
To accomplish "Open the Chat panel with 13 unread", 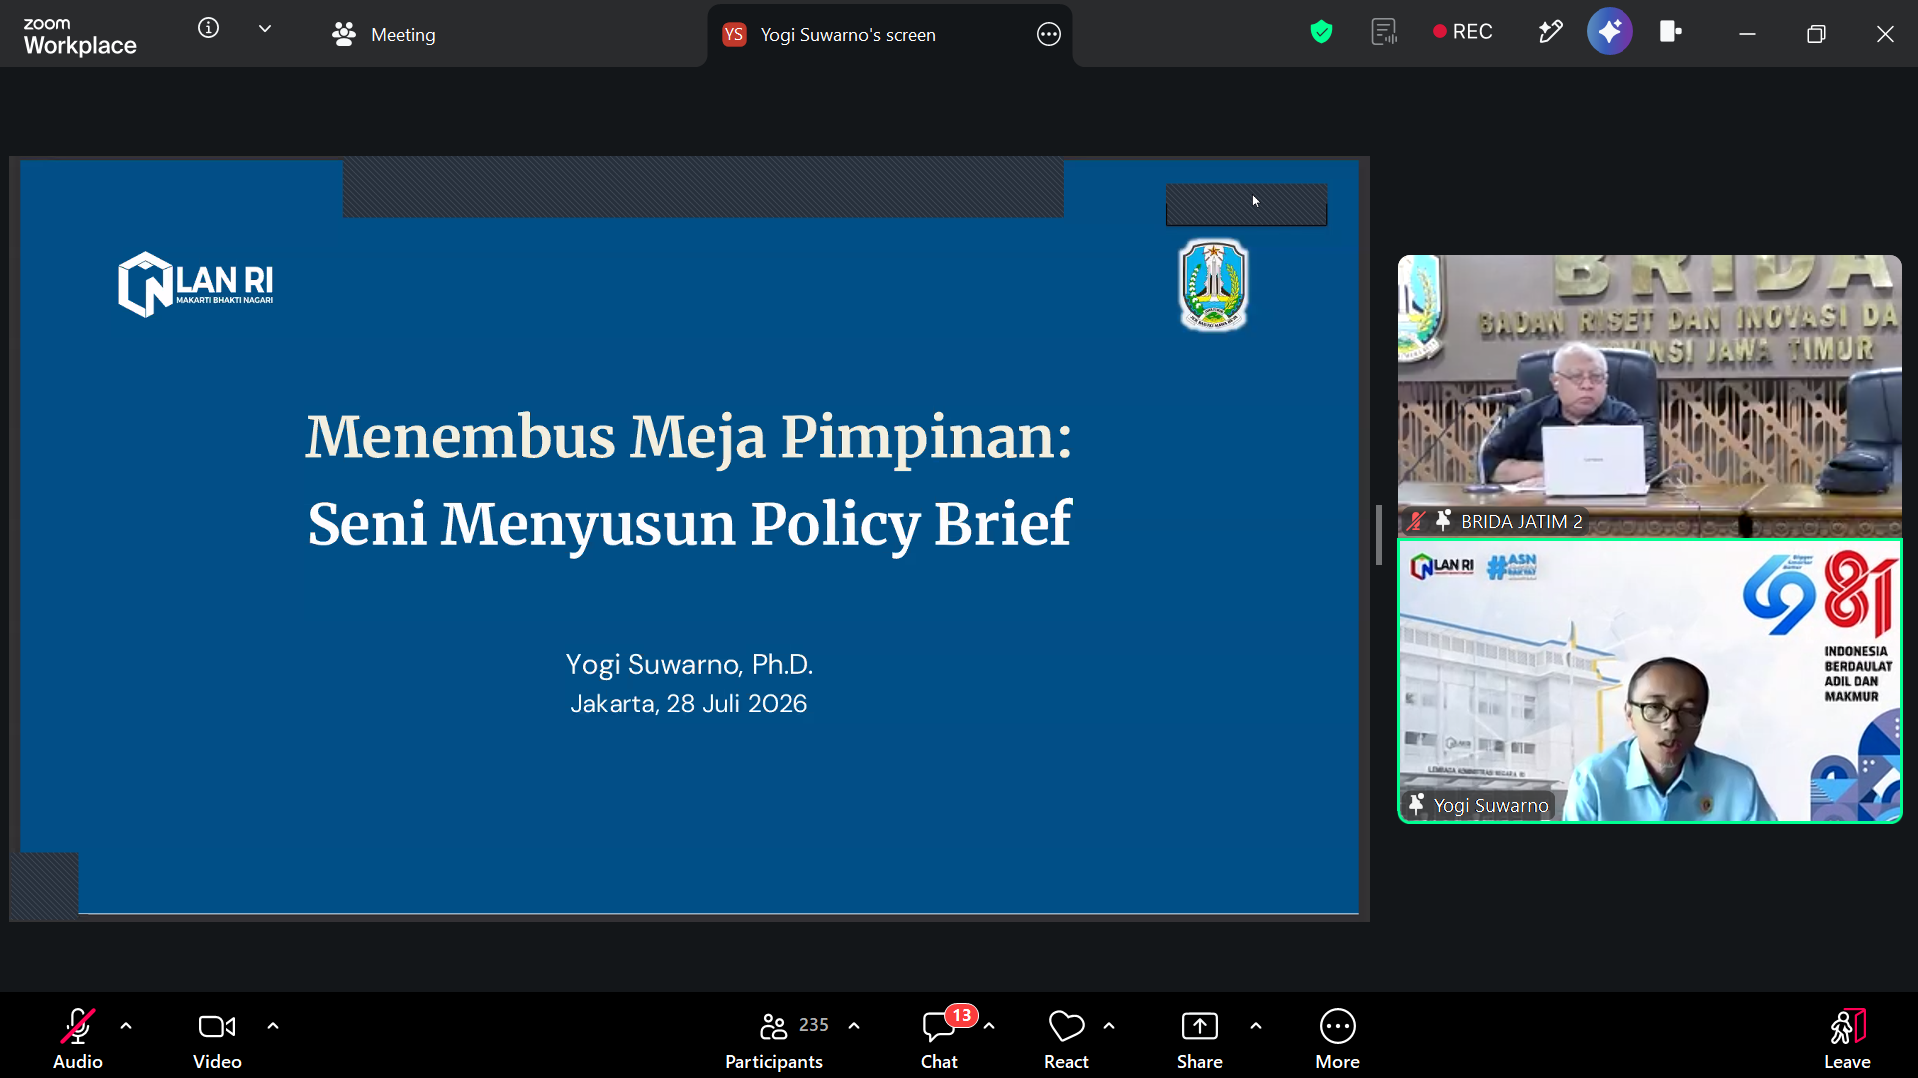I will pos(940,1039).
